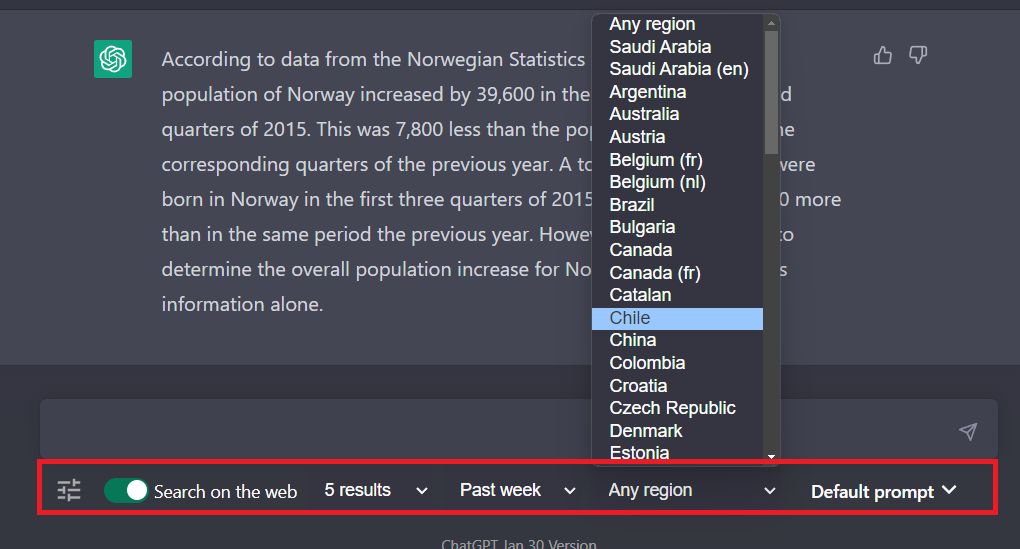
Task: Open the 5 results dropdown
Action: 376,490
